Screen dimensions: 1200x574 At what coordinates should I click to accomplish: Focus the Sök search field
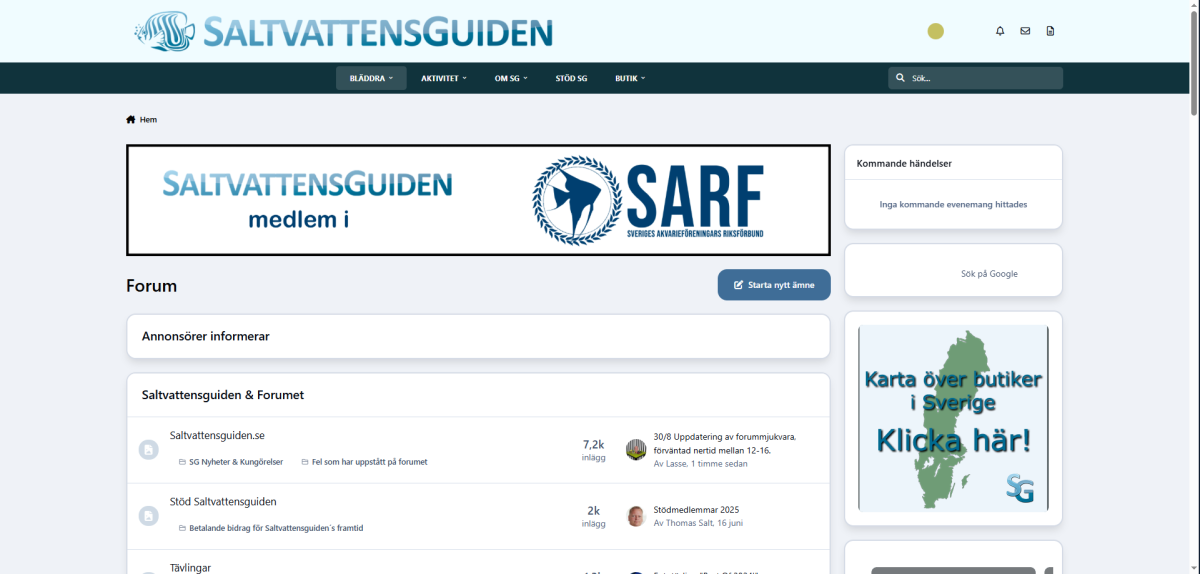[x=975, y=78]
